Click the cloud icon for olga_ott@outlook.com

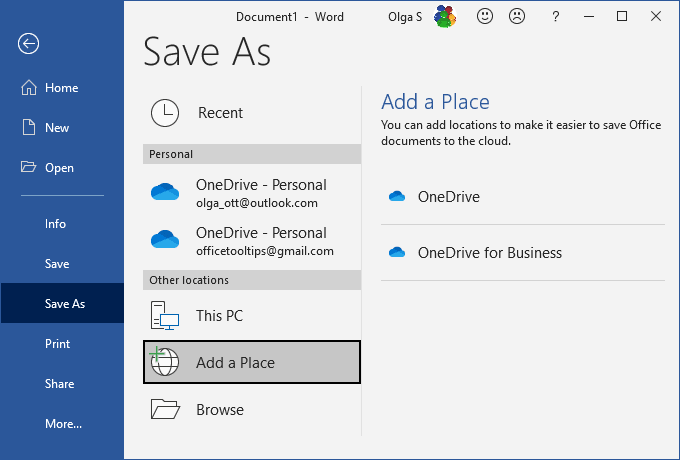coord(165,192)
